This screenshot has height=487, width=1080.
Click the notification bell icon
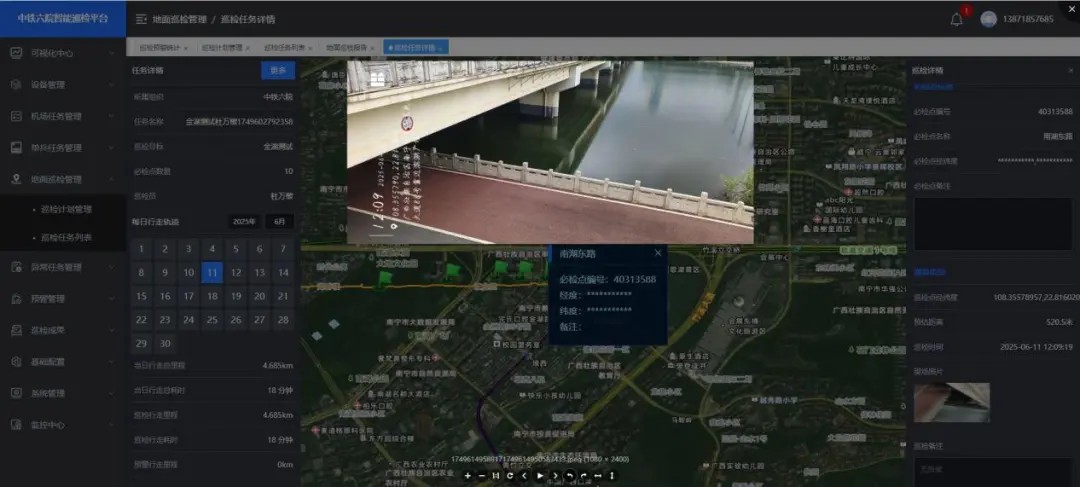click(x=956, y=19)
